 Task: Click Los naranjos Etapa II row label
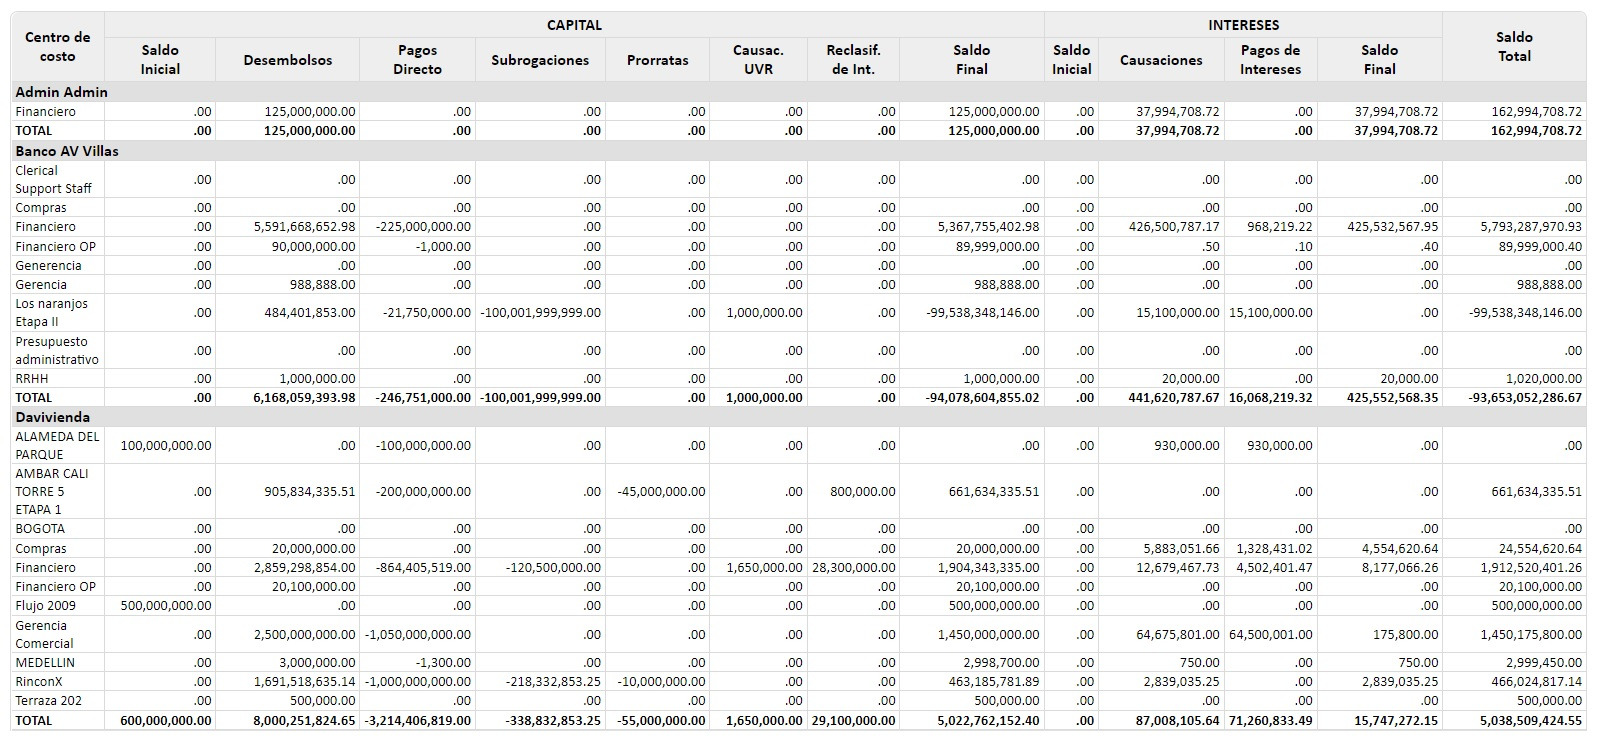(51, 313)
